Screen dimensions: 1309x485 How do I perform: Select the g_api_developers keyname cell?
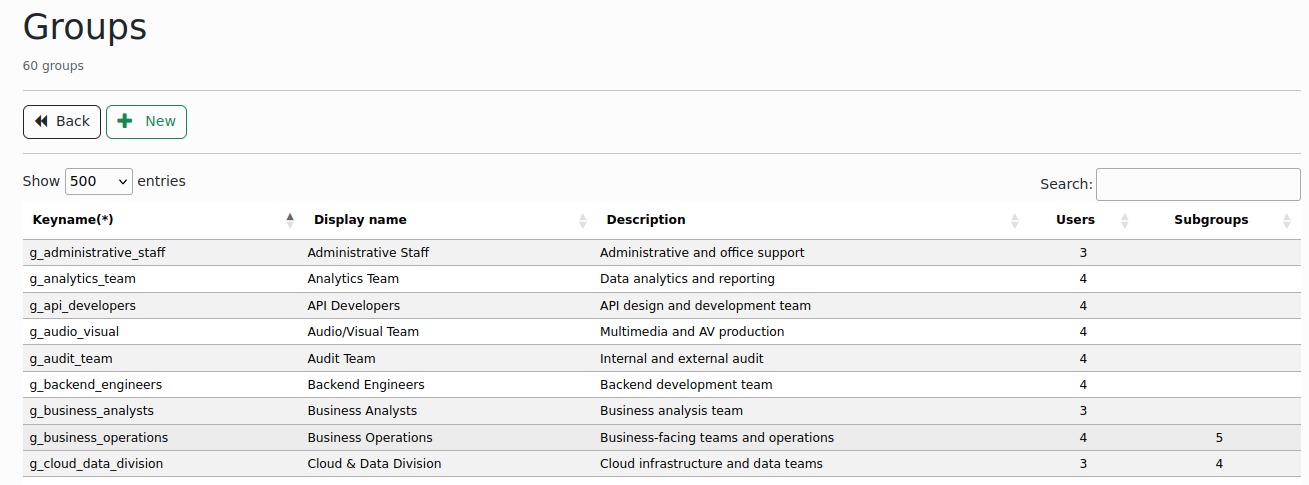[x=83, y=306]
